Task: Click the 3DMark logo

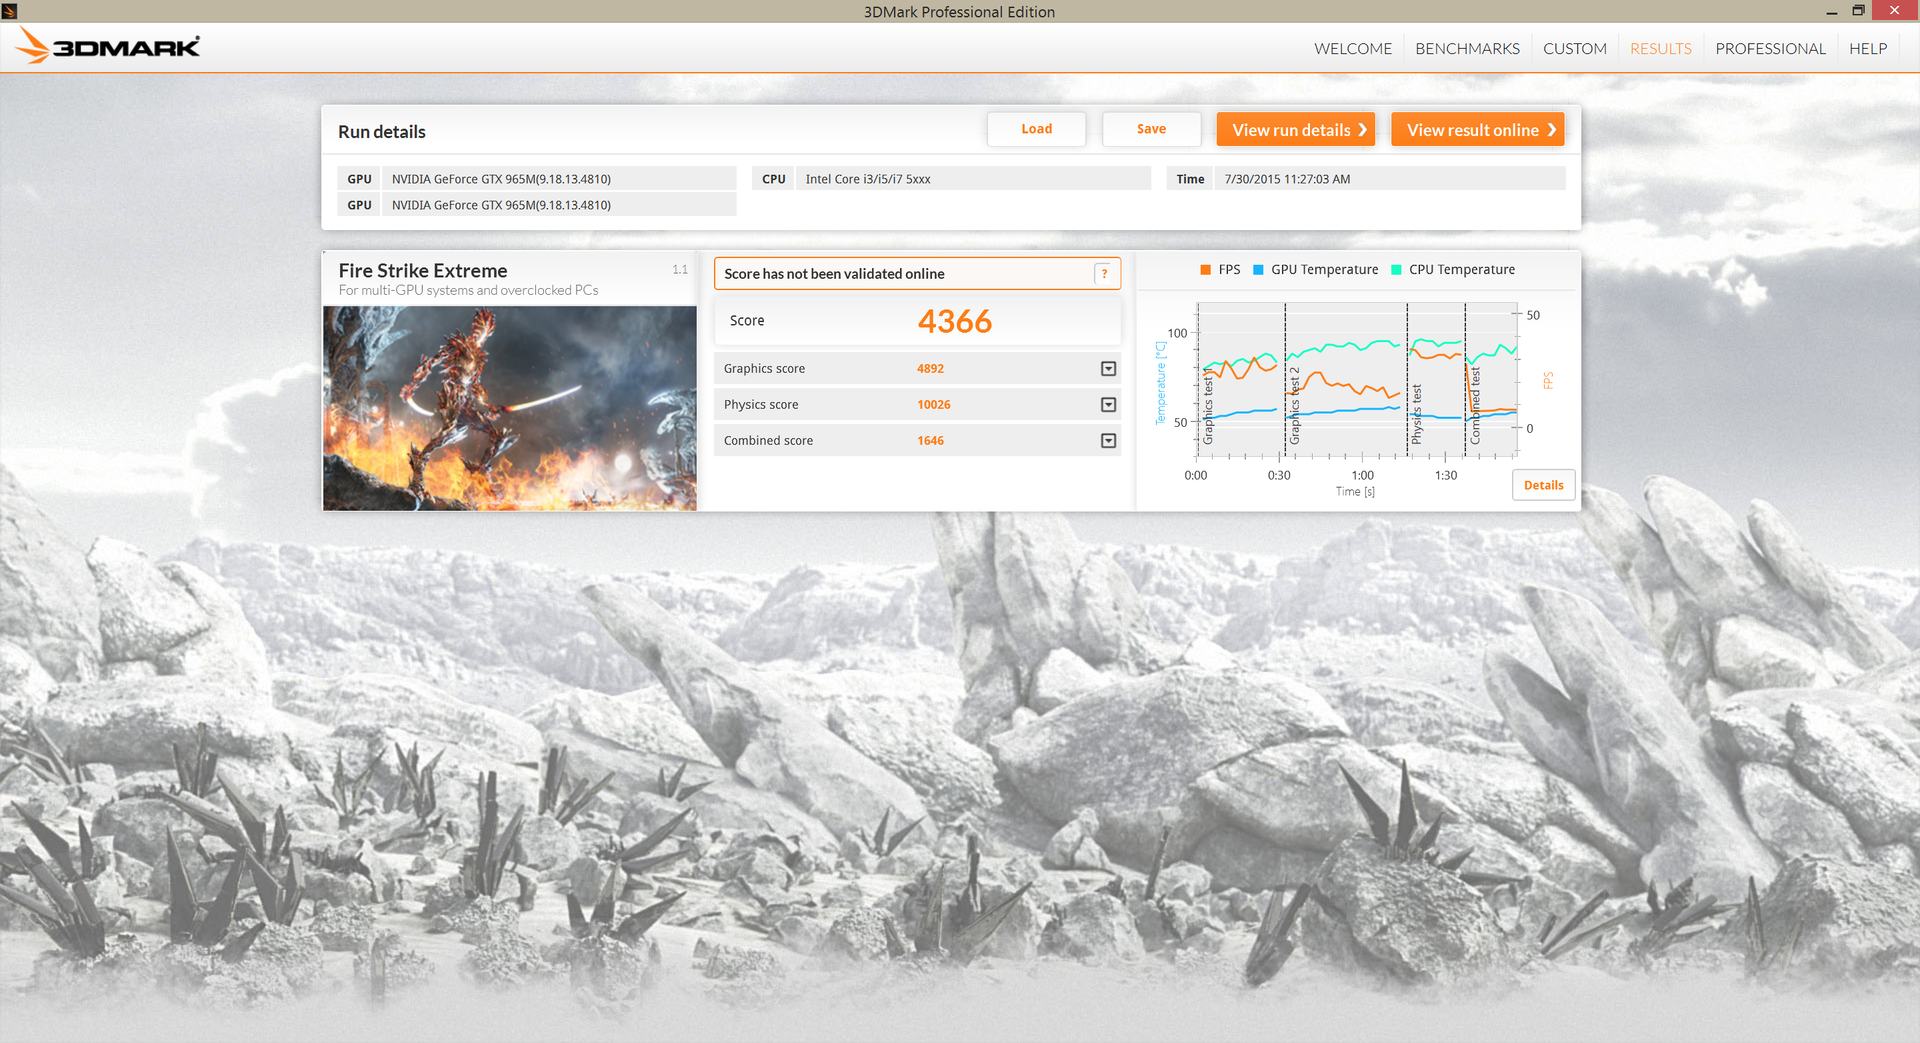Action: tap(108, 46)
